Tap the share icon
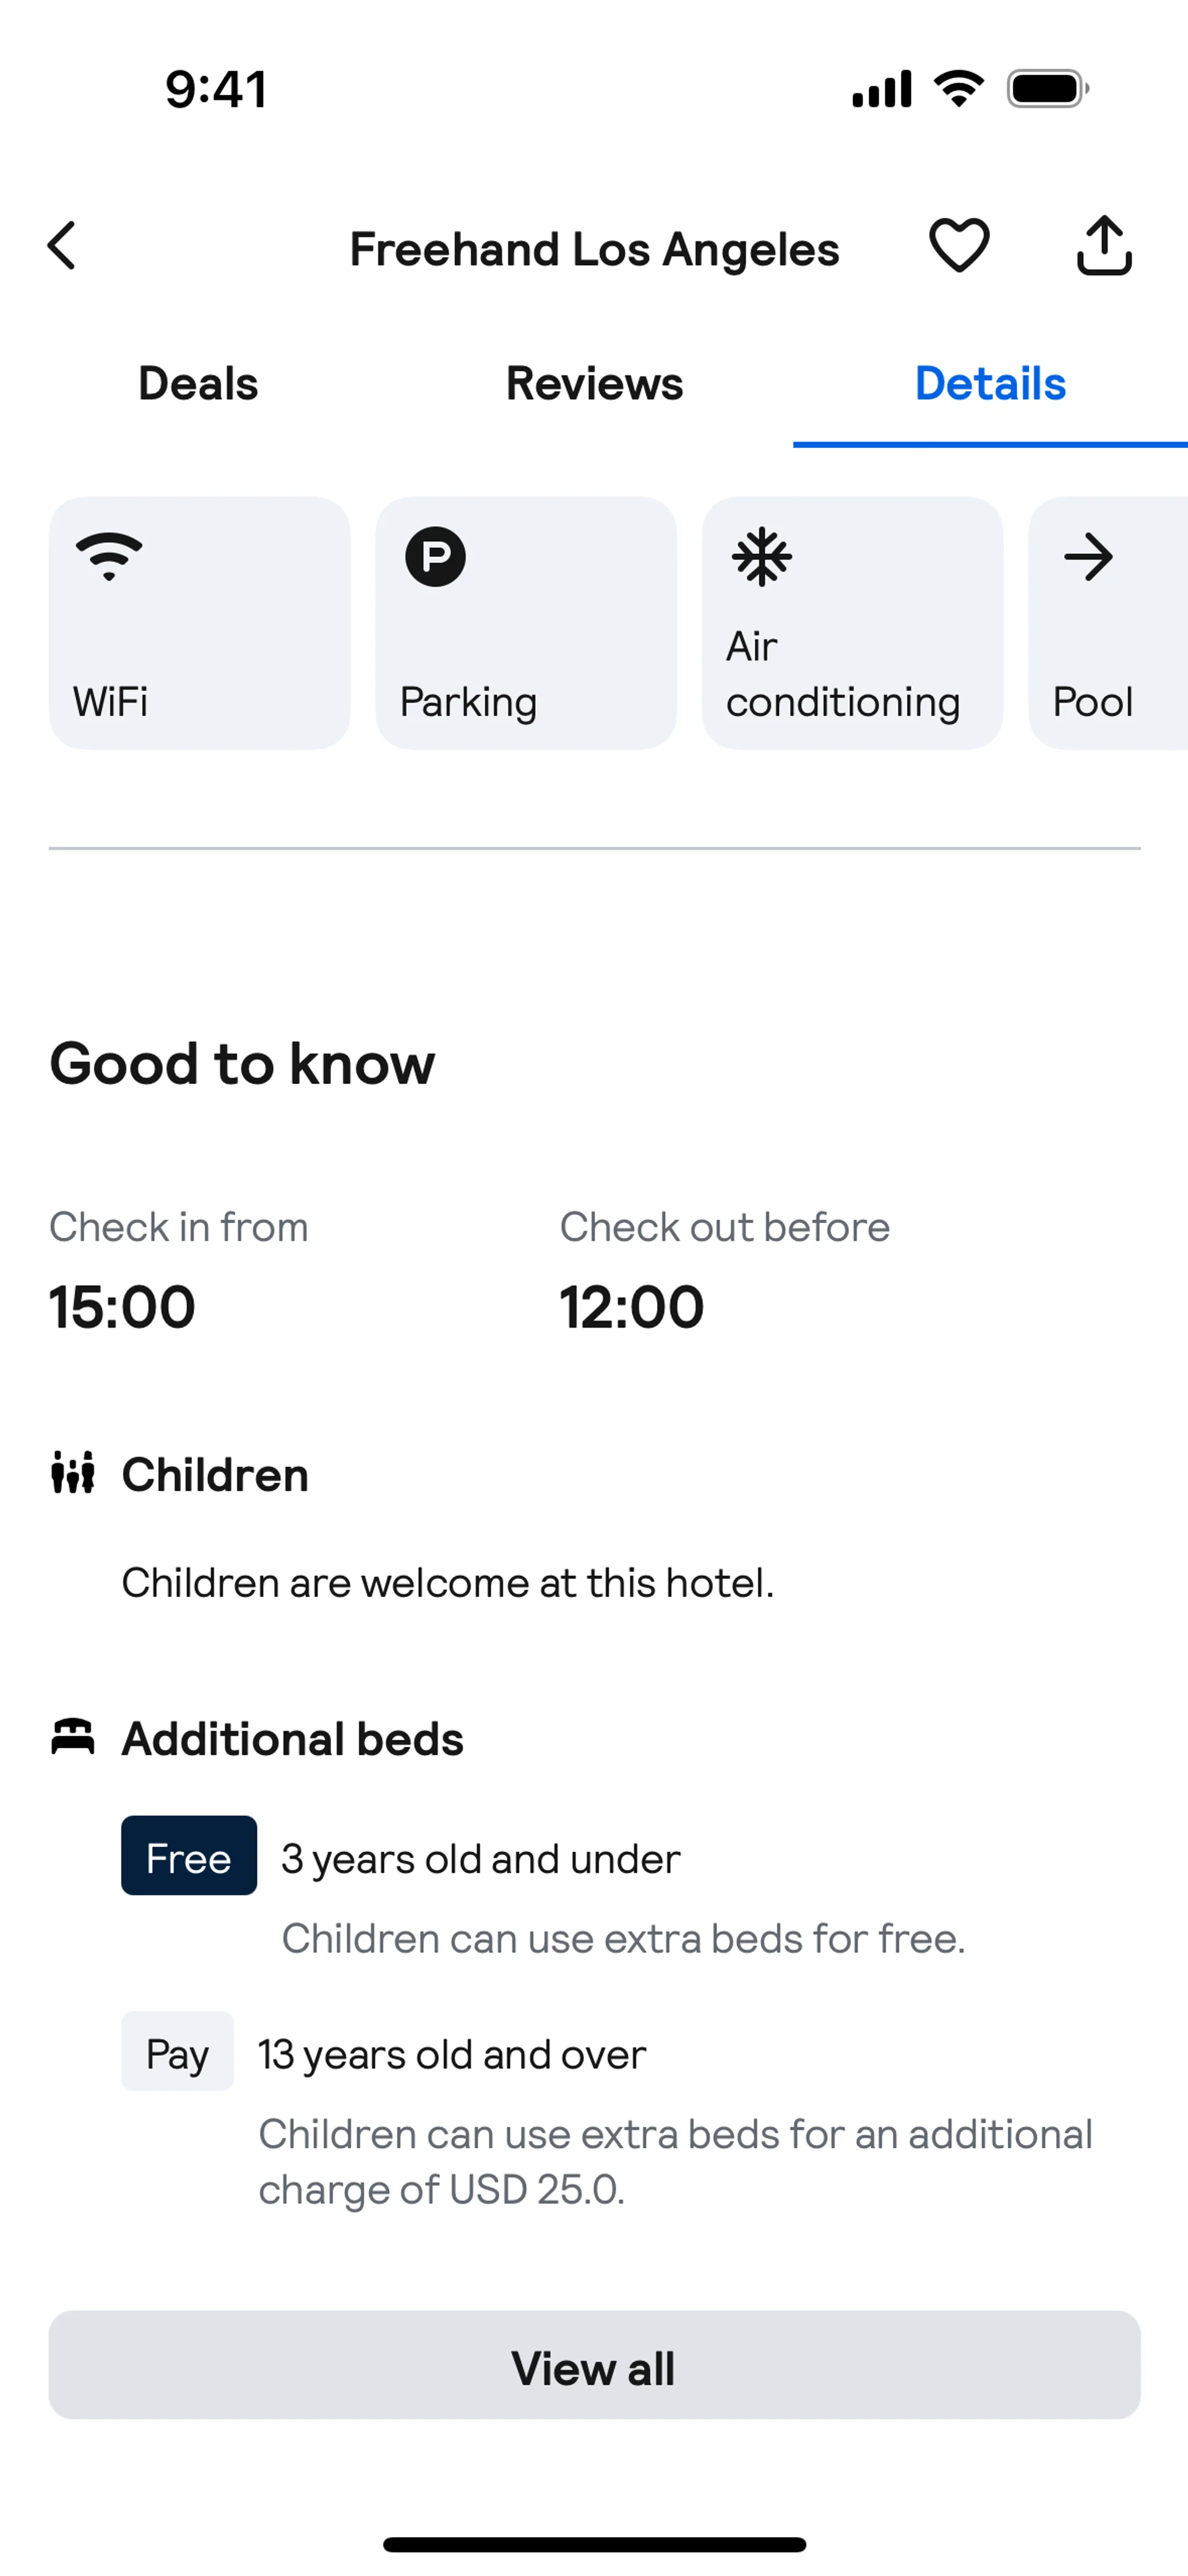1188x2576 pixels. coord(1104,245)
